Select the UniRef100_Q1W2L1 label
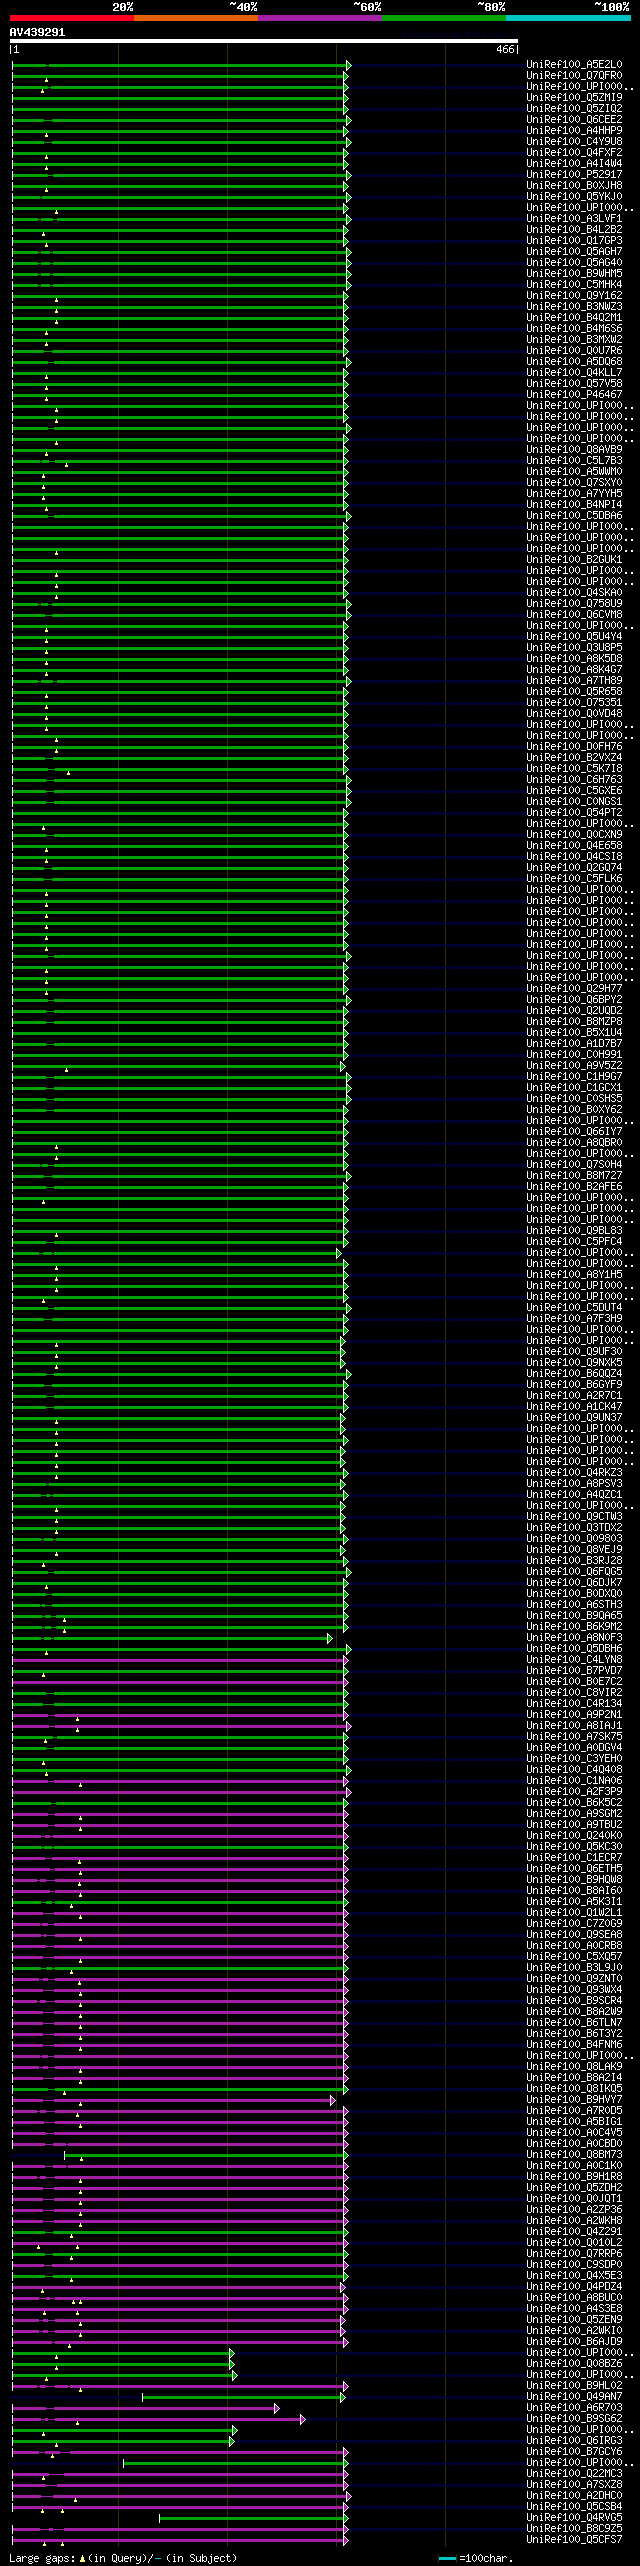640x2566 pixels. pos(574,1913)
